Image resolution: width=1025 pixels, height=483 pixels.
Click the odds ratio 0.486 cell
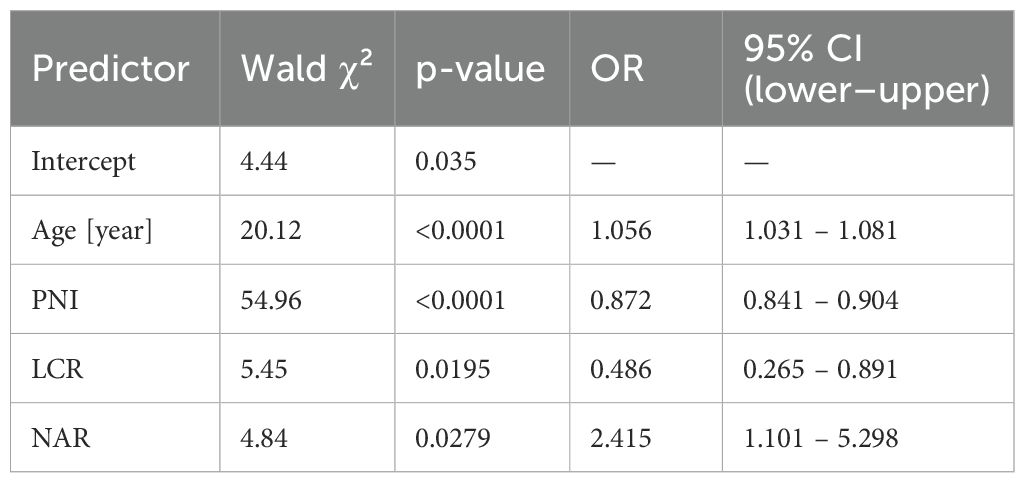point(646,369)
